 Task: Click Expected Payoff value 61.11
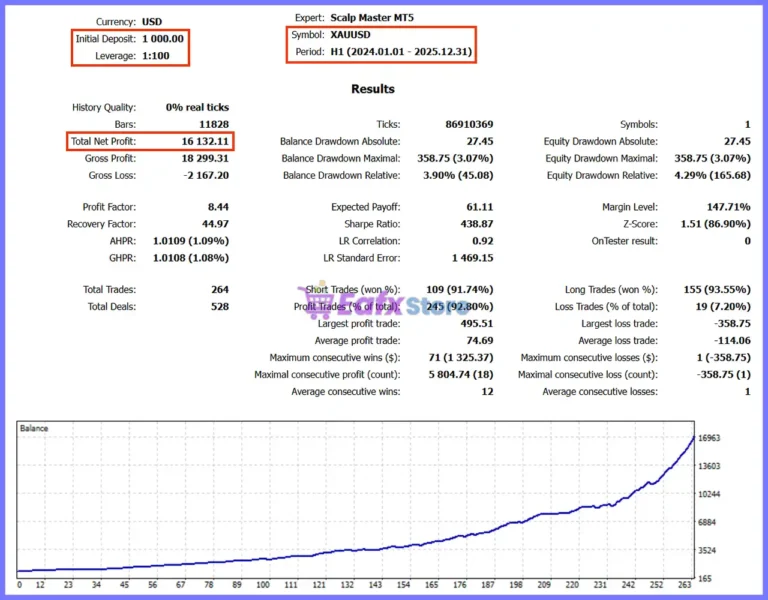coord(480,207)
